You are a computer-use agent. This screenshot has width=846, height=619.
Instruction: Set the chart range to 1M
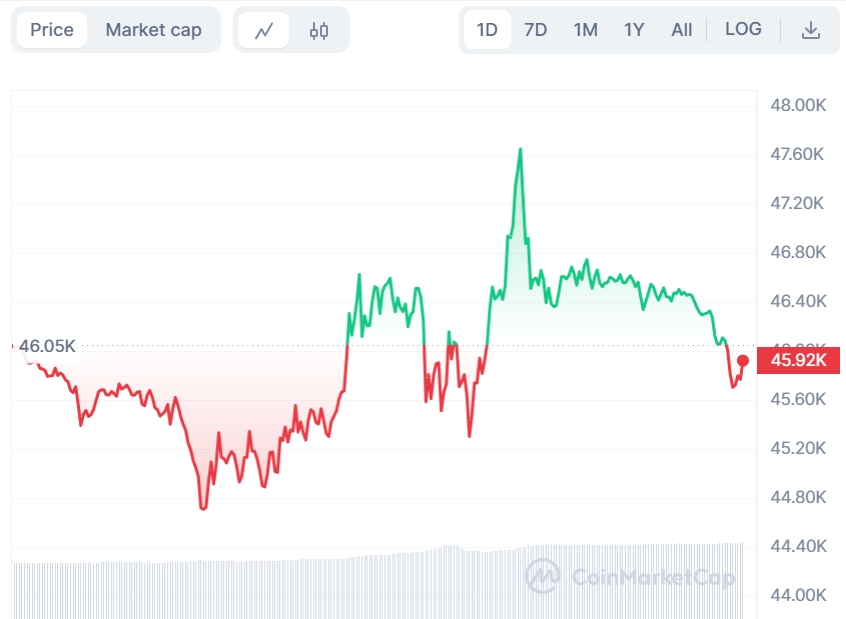coord(585,30)
